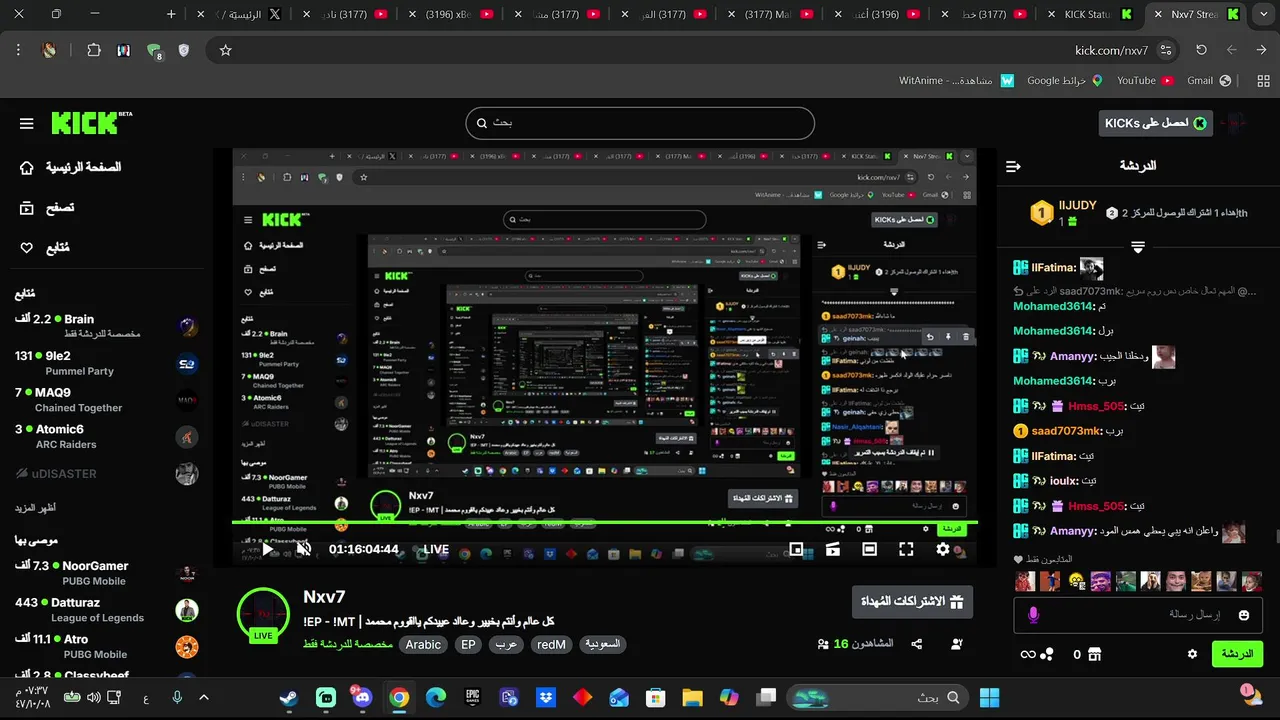Click the احصل على KICKs button

(1155, 123)
